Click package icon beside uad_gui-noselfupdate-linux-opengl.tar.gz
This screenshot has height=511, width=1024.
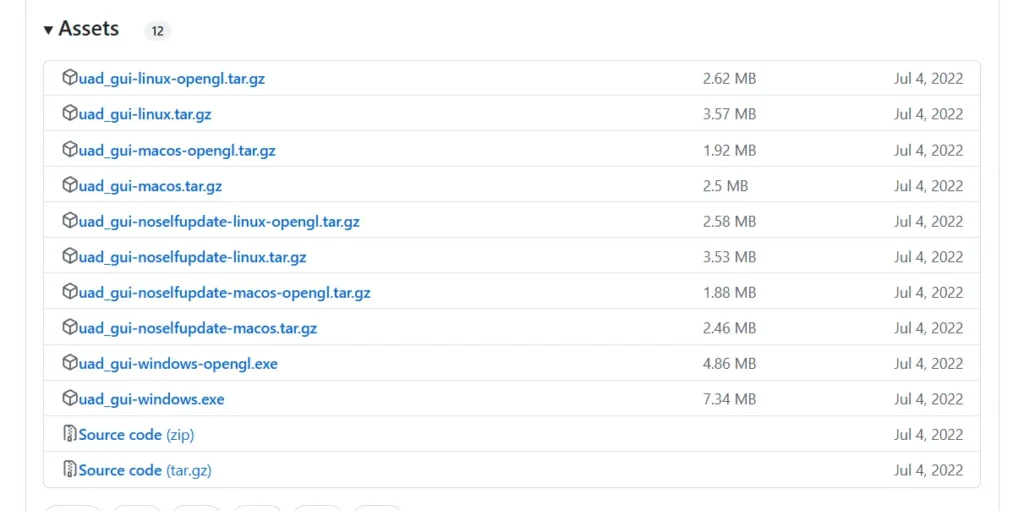69,221
